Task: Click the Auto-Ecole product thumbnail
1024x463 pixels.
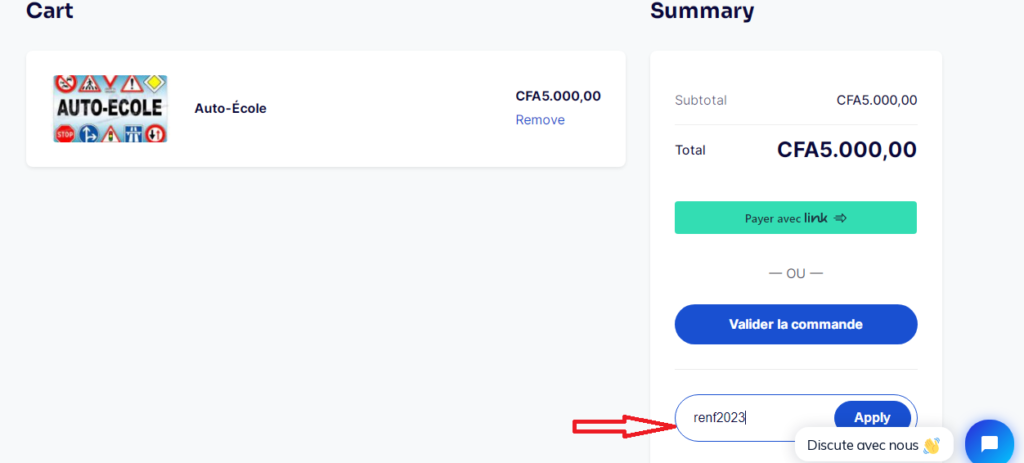Action: pyautogui.click(x=110, y=108)
